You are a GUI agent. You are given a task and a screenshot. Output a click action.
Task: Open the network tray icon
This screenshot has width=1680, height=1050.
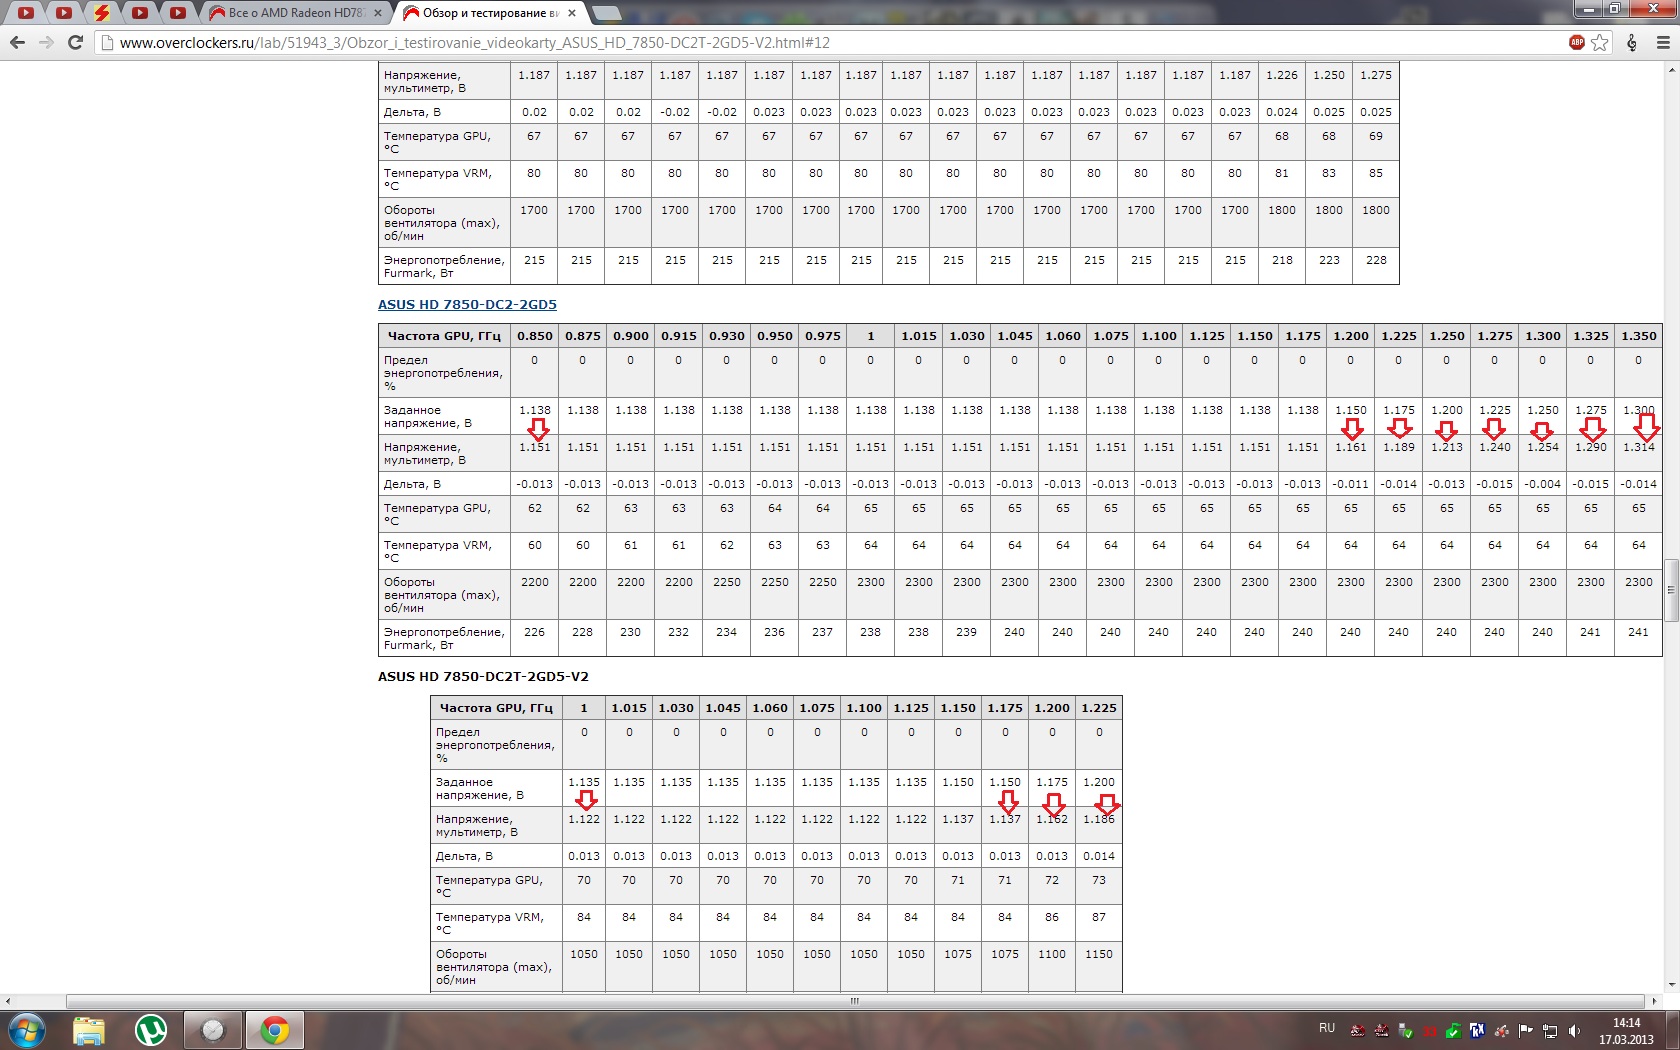pos(1550,1031)
